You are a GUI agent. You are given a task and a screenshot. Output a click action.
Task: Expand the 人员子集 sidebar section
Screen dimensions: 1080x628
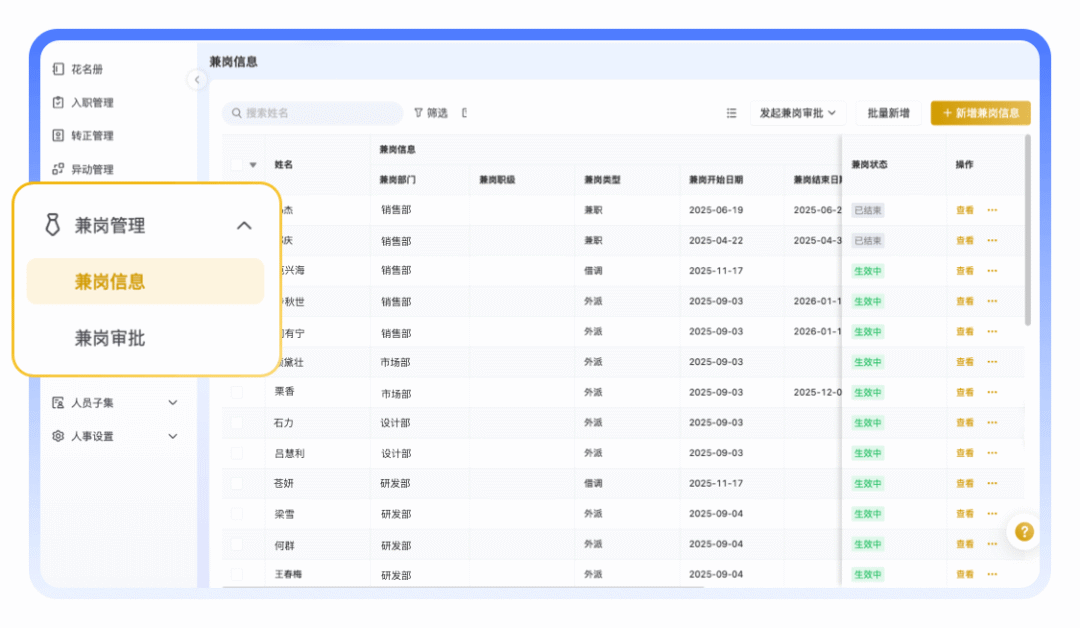coord(172,403)
